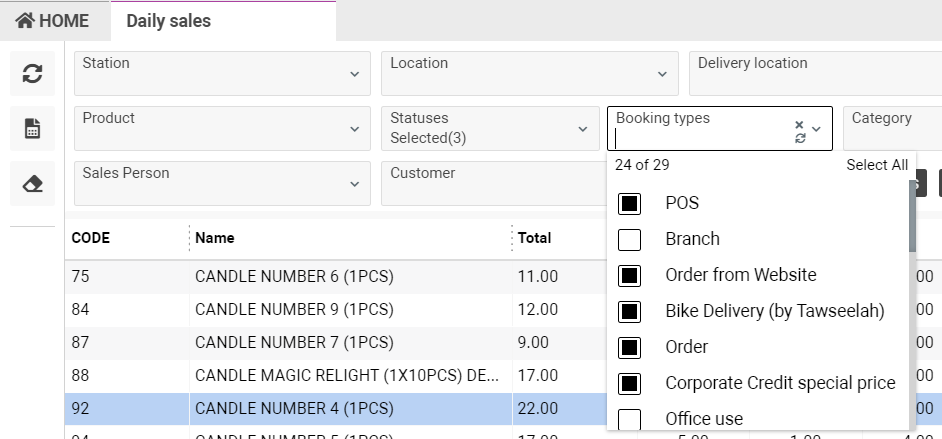Uncheck Order from Website checkbox
The image size is (942, 439).
coord(629,275)
